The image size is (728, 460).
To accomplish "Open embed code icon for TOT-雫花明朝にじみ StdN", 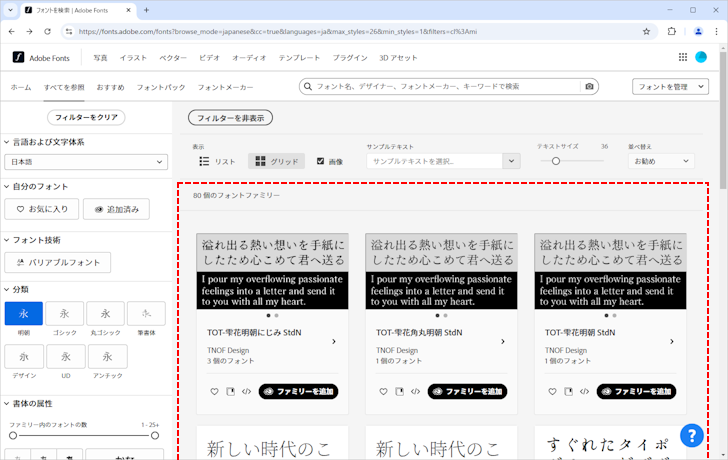I will point(246,391).
